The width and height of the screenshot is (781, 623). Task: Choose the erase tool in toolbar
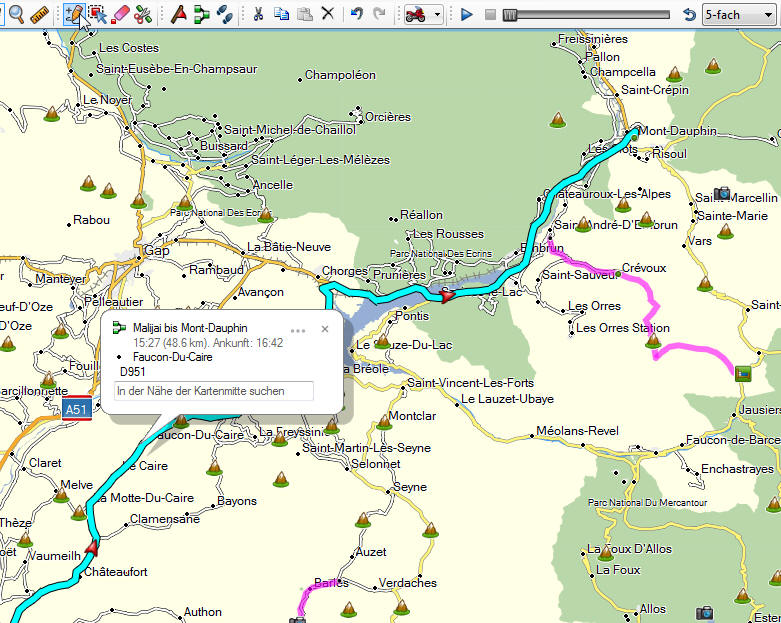coord(121,14)
